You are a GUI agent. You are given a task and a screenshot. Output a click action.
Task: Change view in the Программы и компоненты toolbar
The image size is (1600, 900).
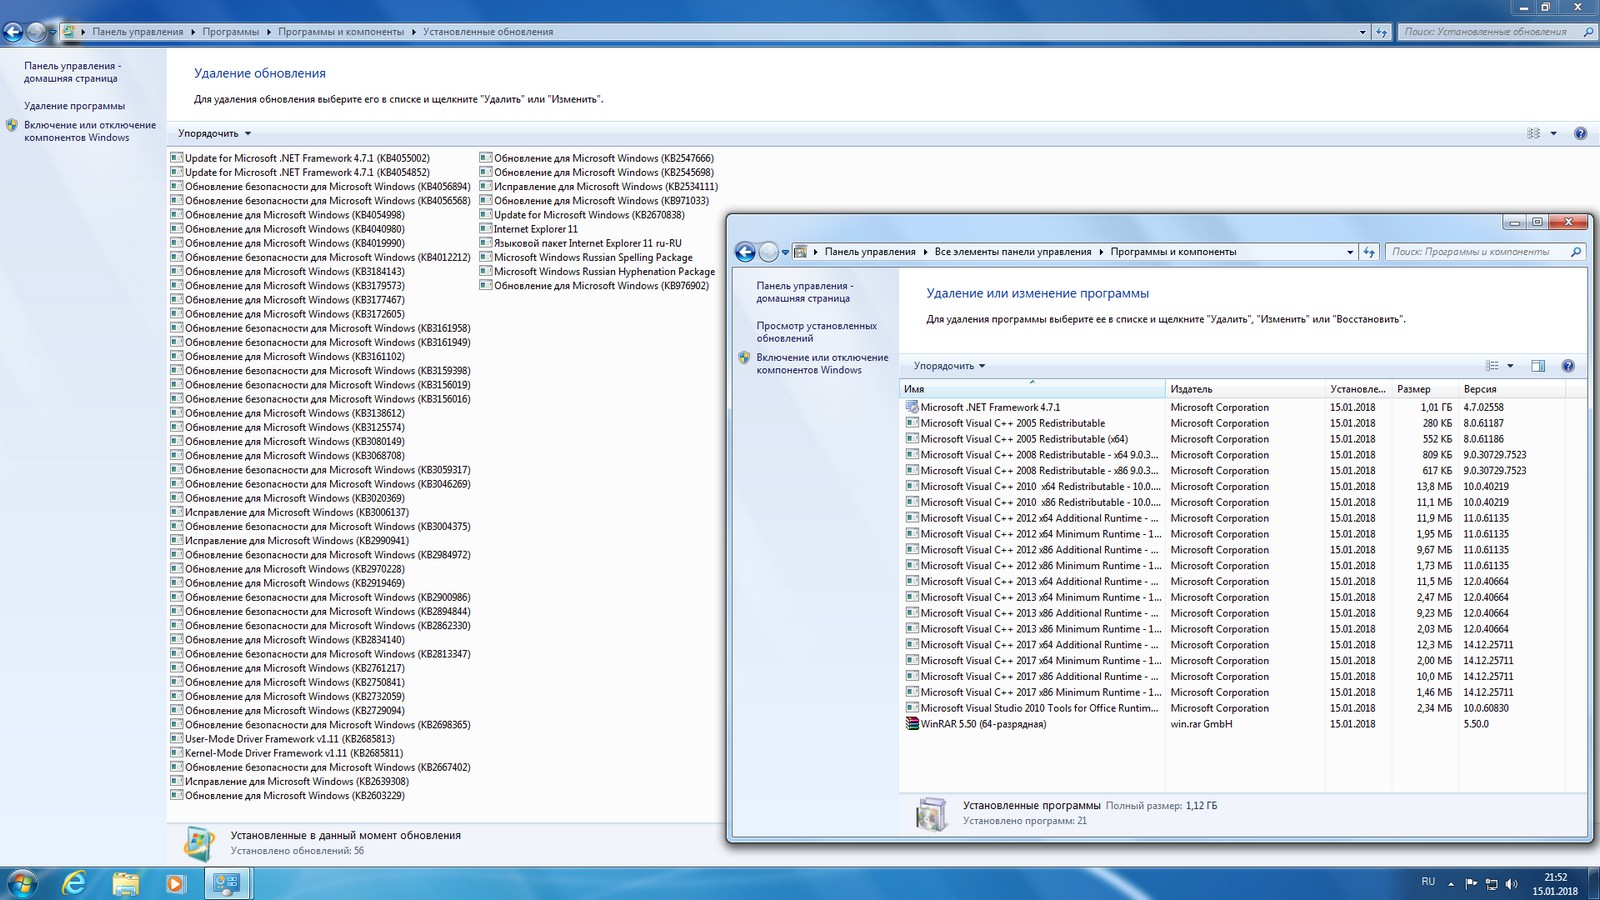pos(1492,366)
